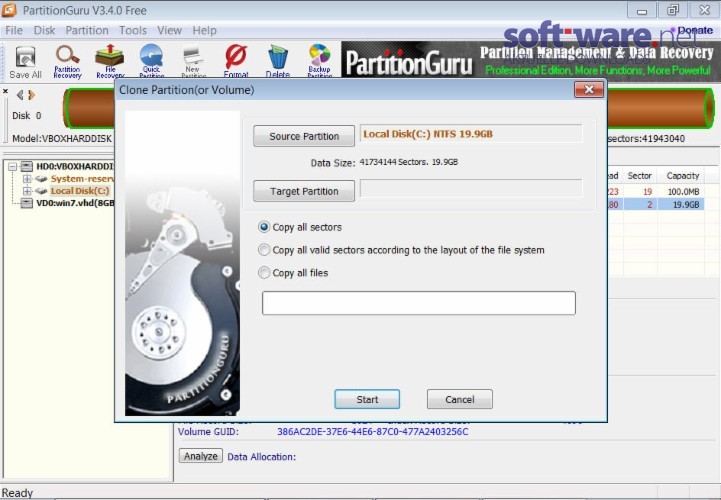Cancel the Clone Partition dialog
This screenshot has height=500, width=721.
coord(459,399)
